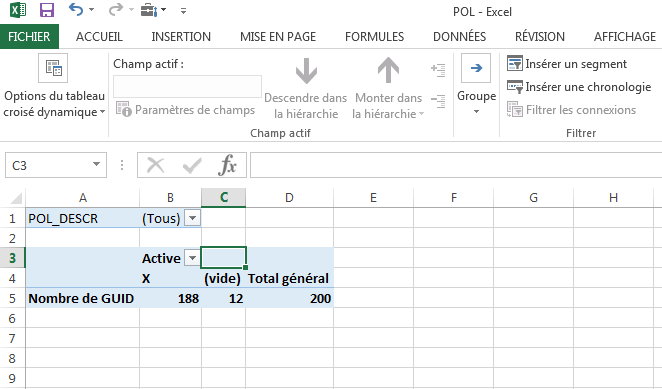Select column B header

click(x=170, y=198)
